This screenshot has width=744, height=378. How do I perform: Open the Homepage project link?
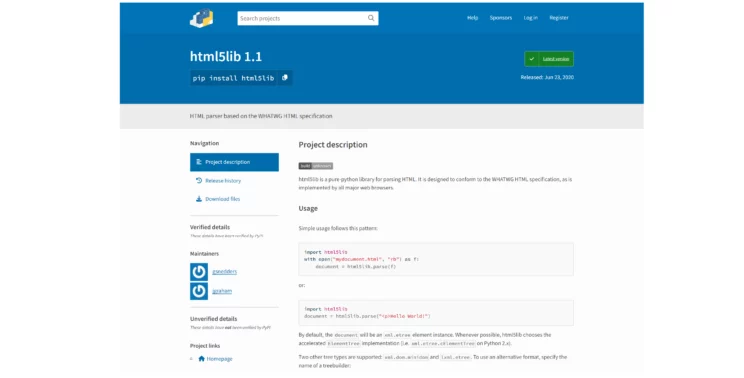tap(219, 359)
